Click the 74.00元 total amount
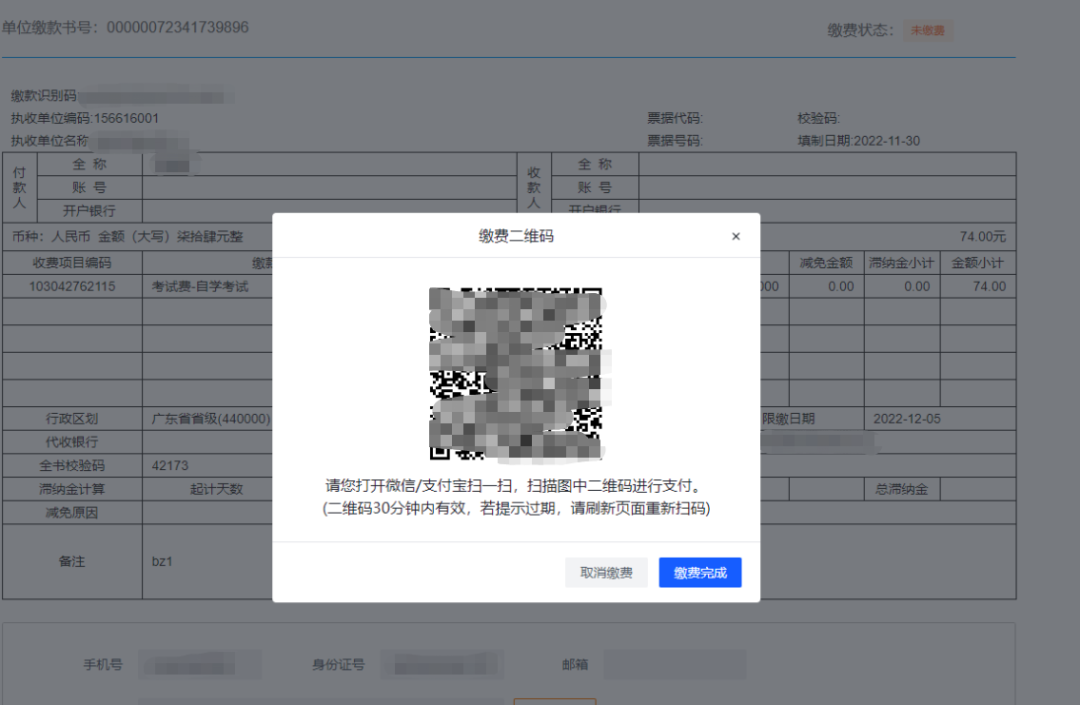This screenshot has width=1080, height=705. 982,237
